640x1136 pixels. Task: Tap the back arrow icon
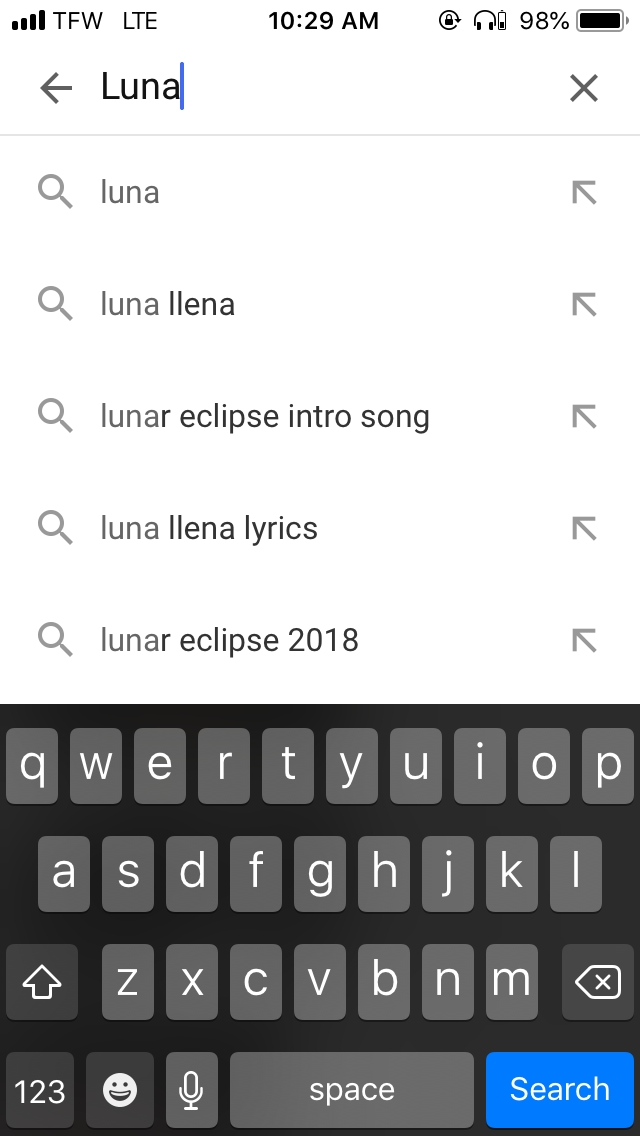click(56, 88)
